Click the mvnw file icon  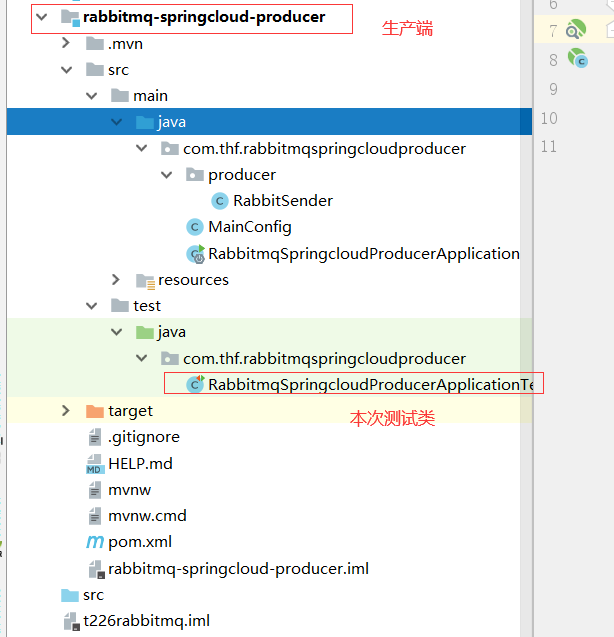[x=95, y=490]
